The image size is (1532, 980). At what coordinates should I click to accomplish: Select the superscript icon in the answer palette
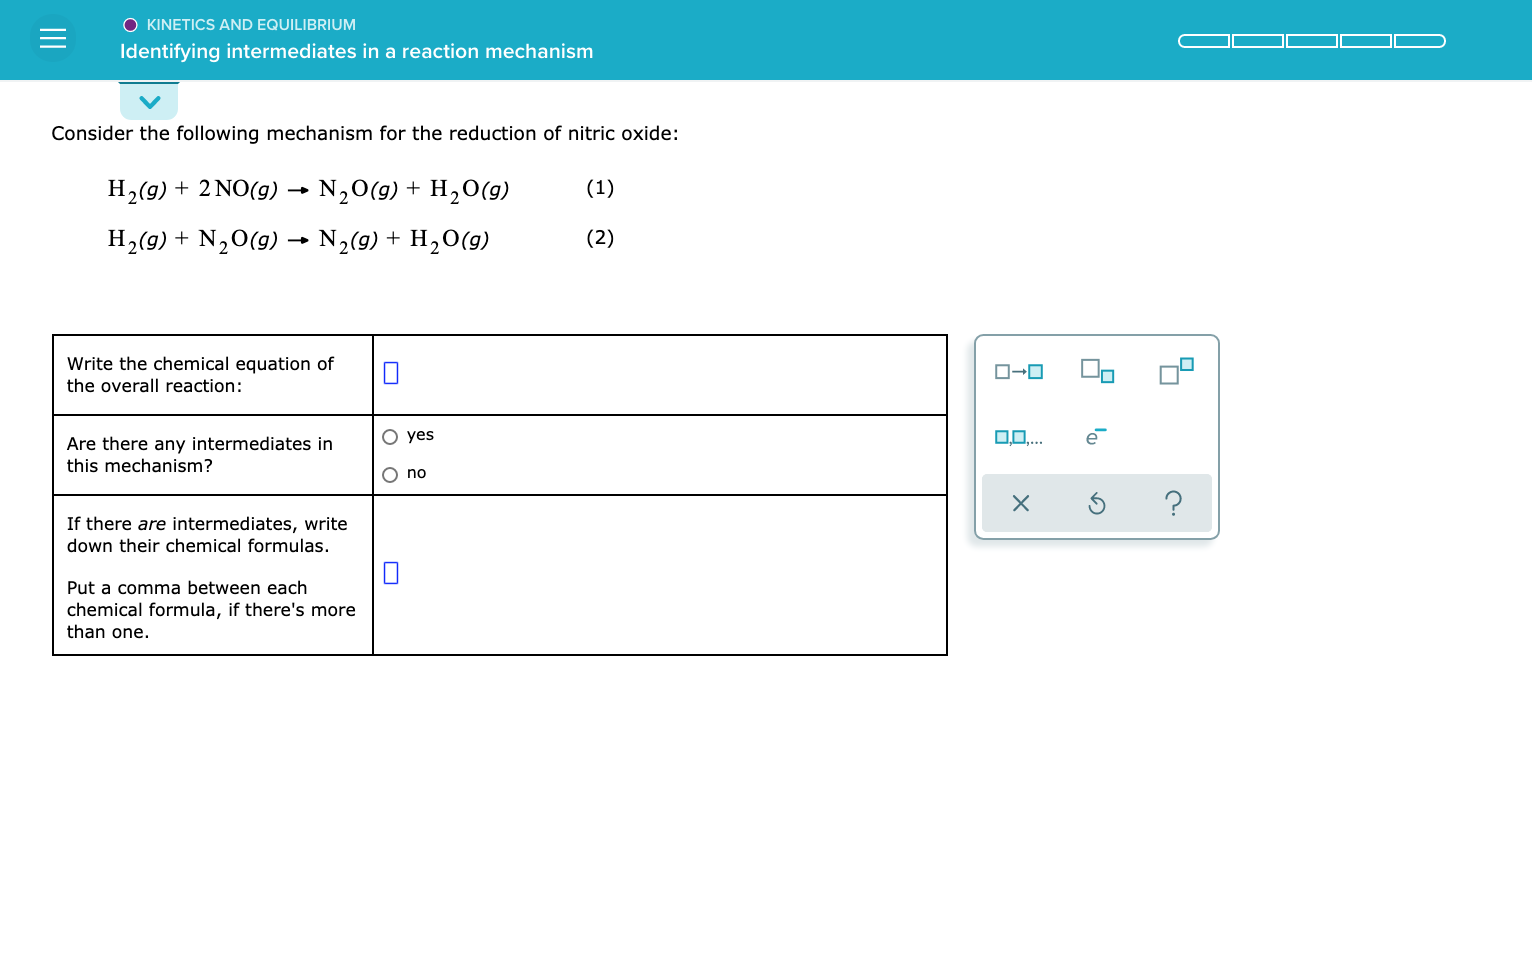click(x=1174, y=370)
